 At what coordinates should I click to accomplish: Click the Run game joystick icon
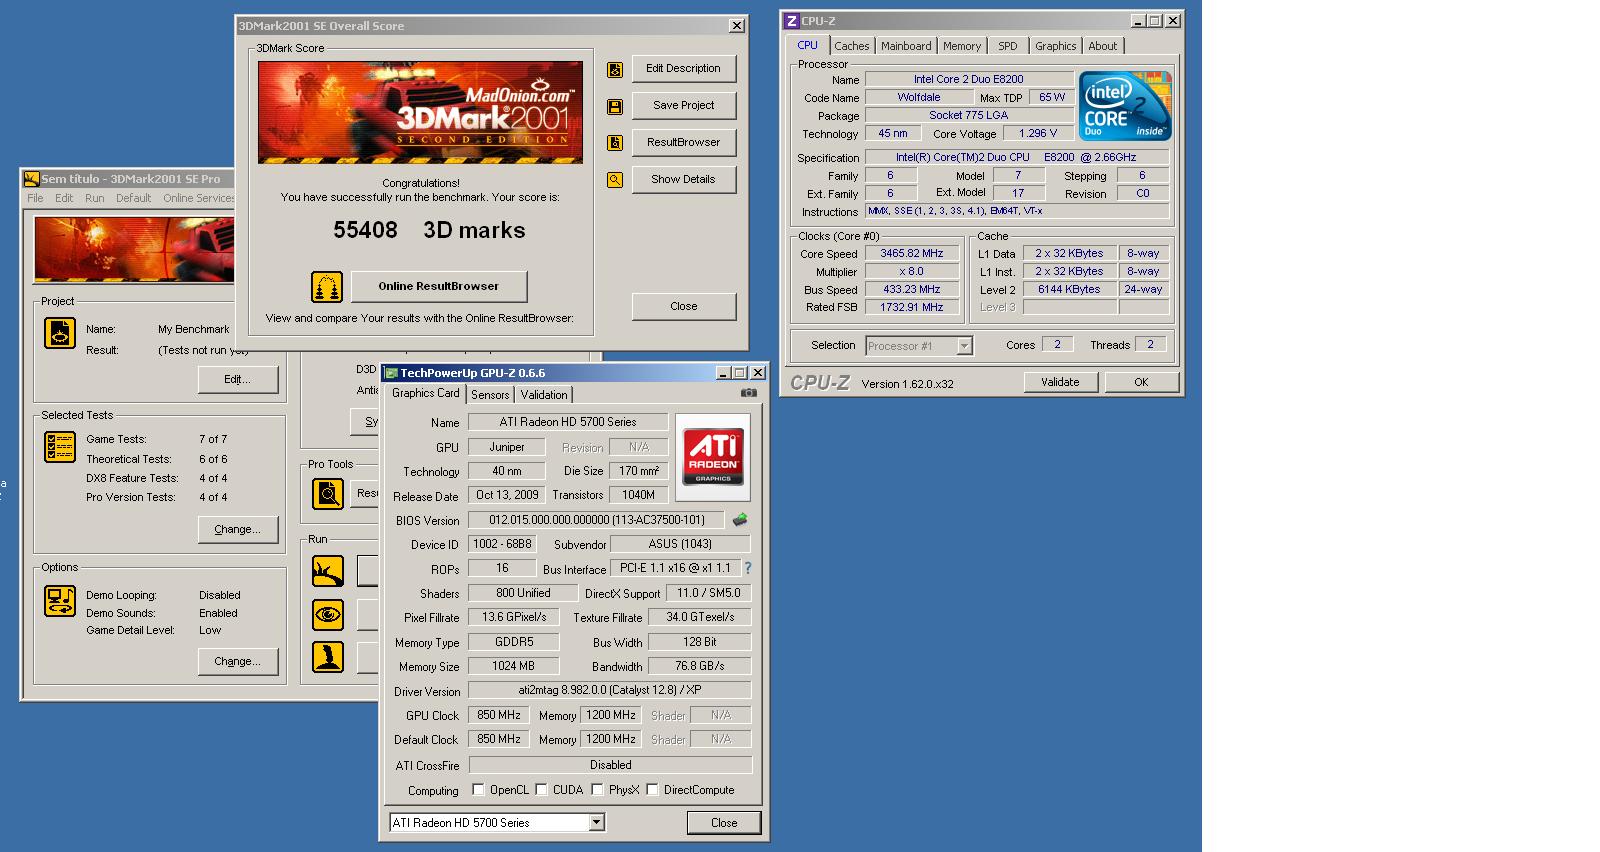328,657
